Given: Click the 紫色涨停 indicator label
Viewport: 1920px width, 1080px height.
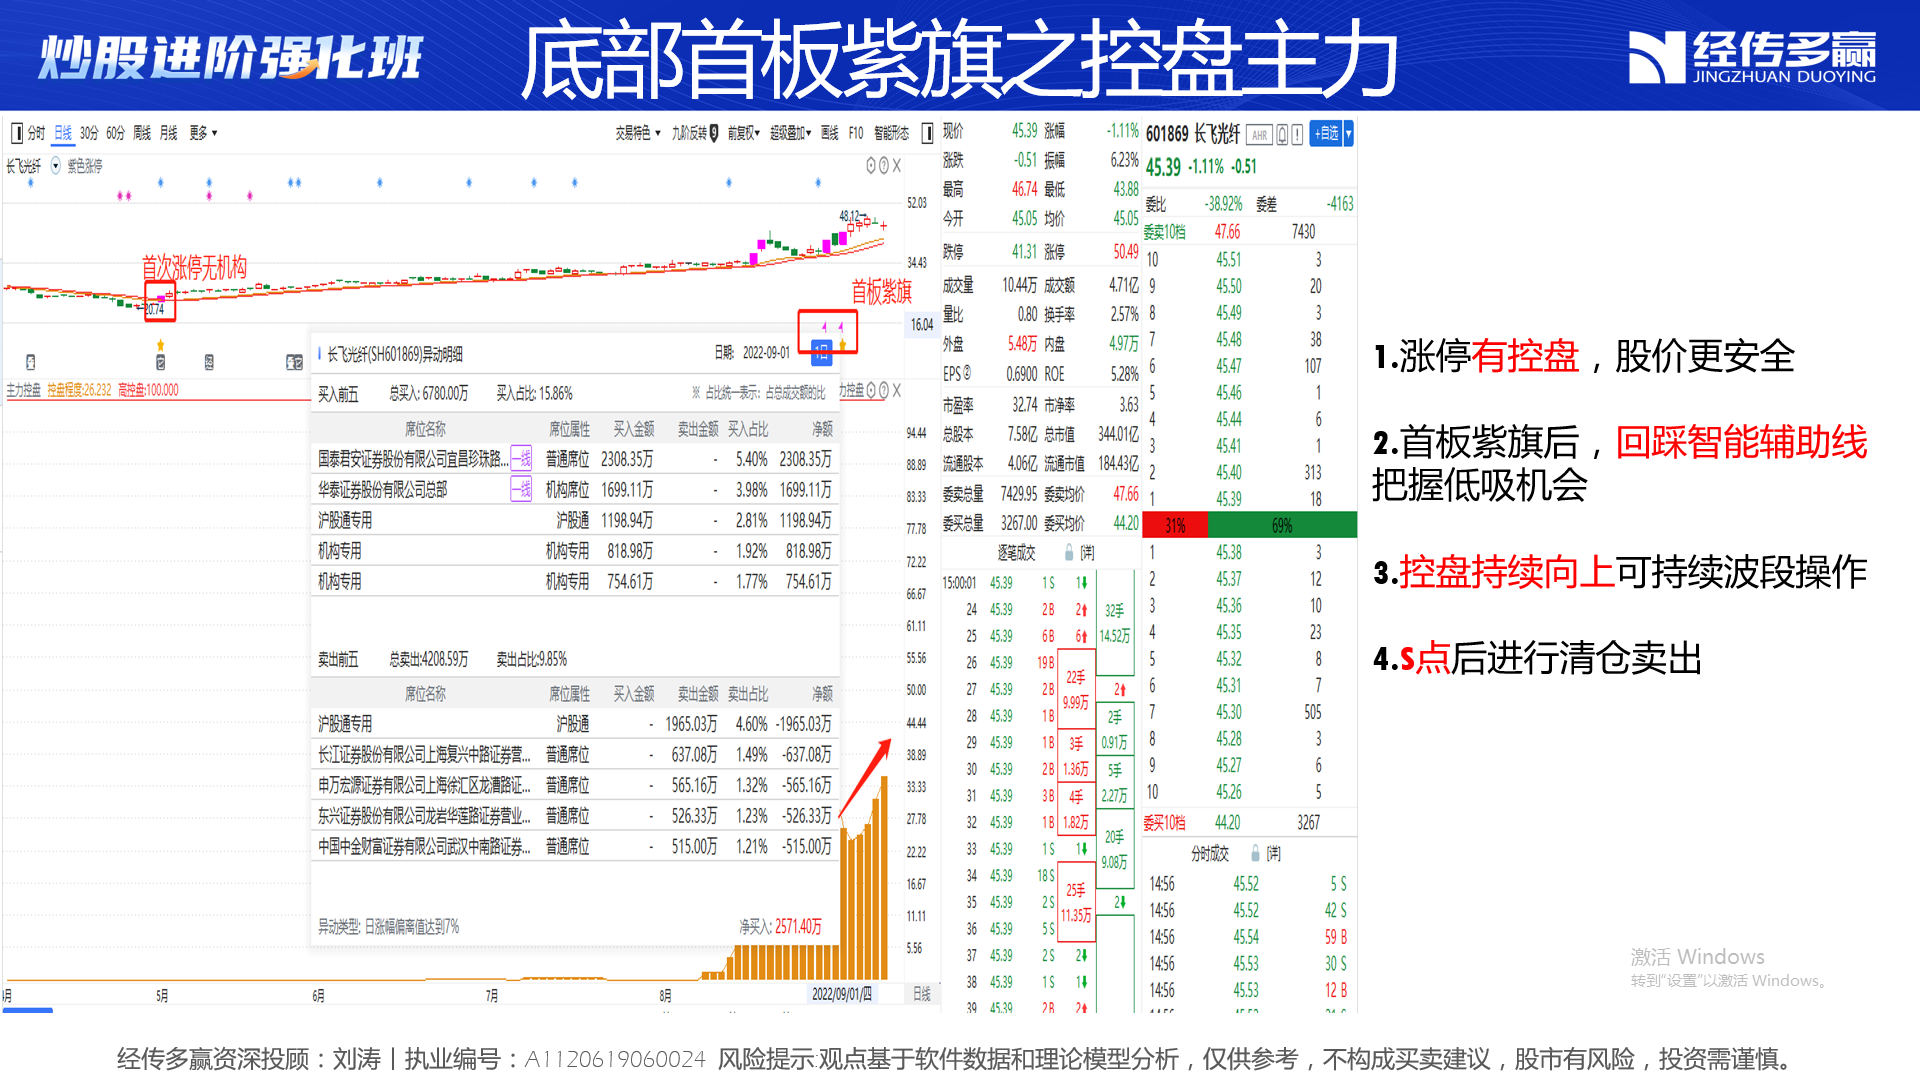Looking at the screenshot, I should (85, 166).
